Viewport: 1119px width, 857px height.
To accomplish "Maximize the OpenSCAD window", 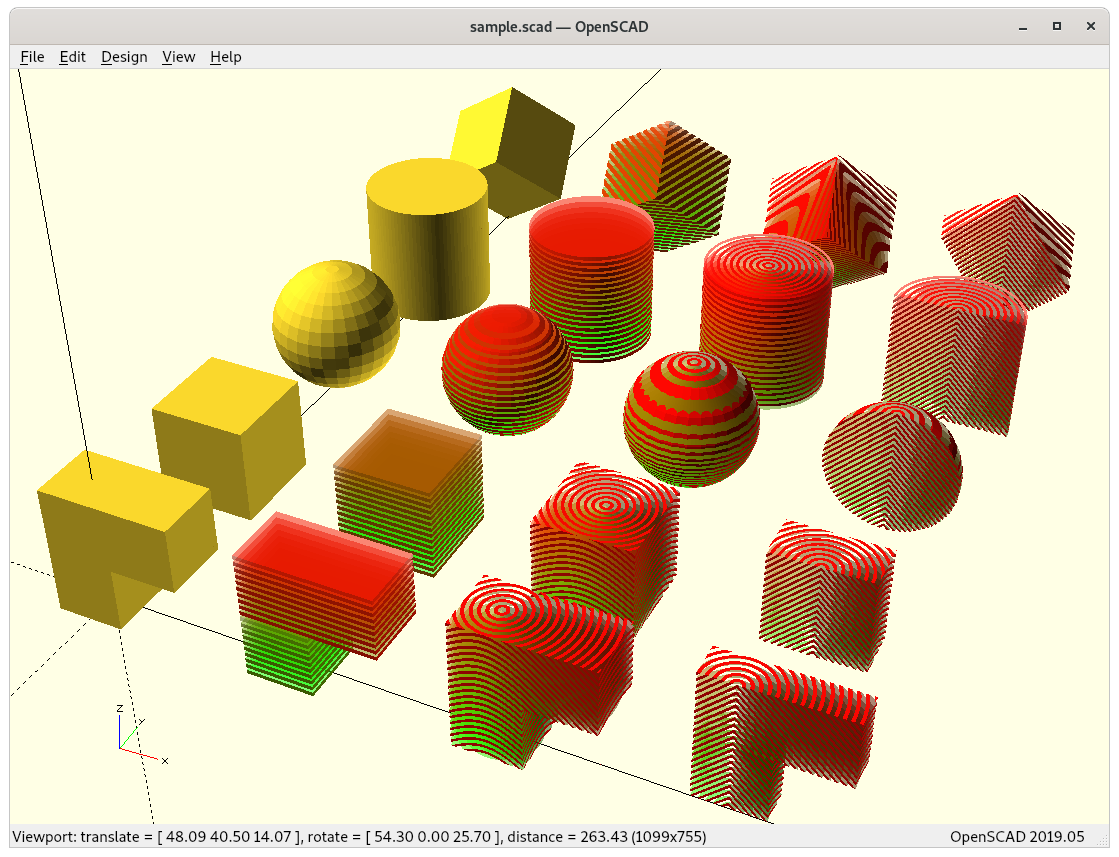I will [x=1056, y=27].
